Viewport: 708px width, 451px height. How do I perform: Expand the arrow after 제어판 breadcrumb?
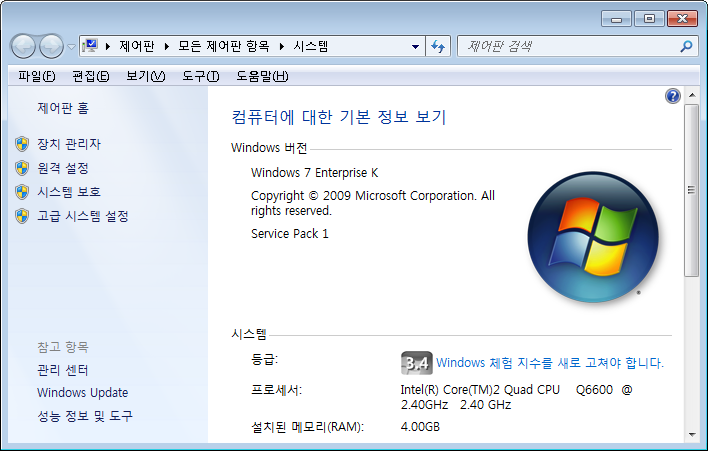(x=167, y=46)
